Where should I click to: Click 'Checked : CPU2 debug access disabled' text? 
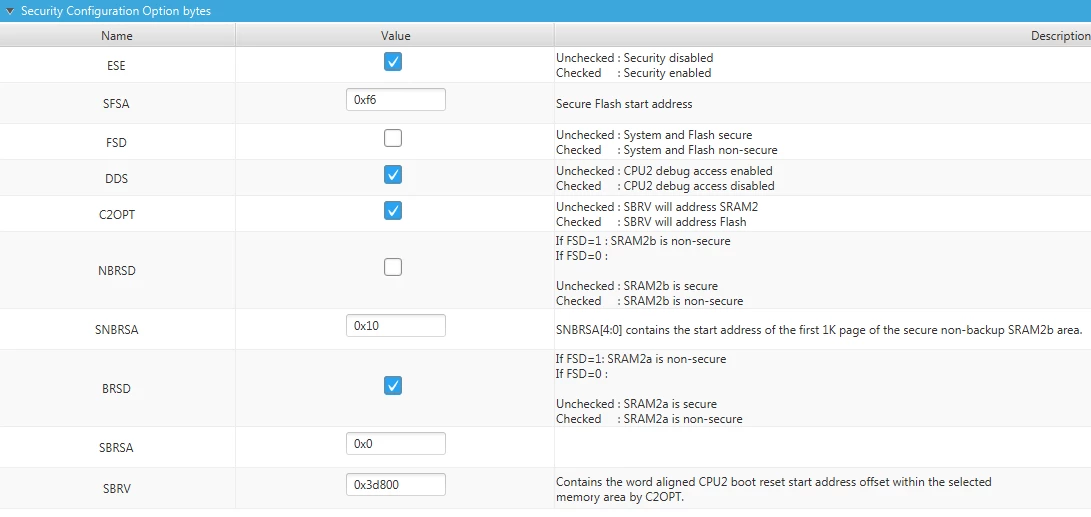coord(665,186)
